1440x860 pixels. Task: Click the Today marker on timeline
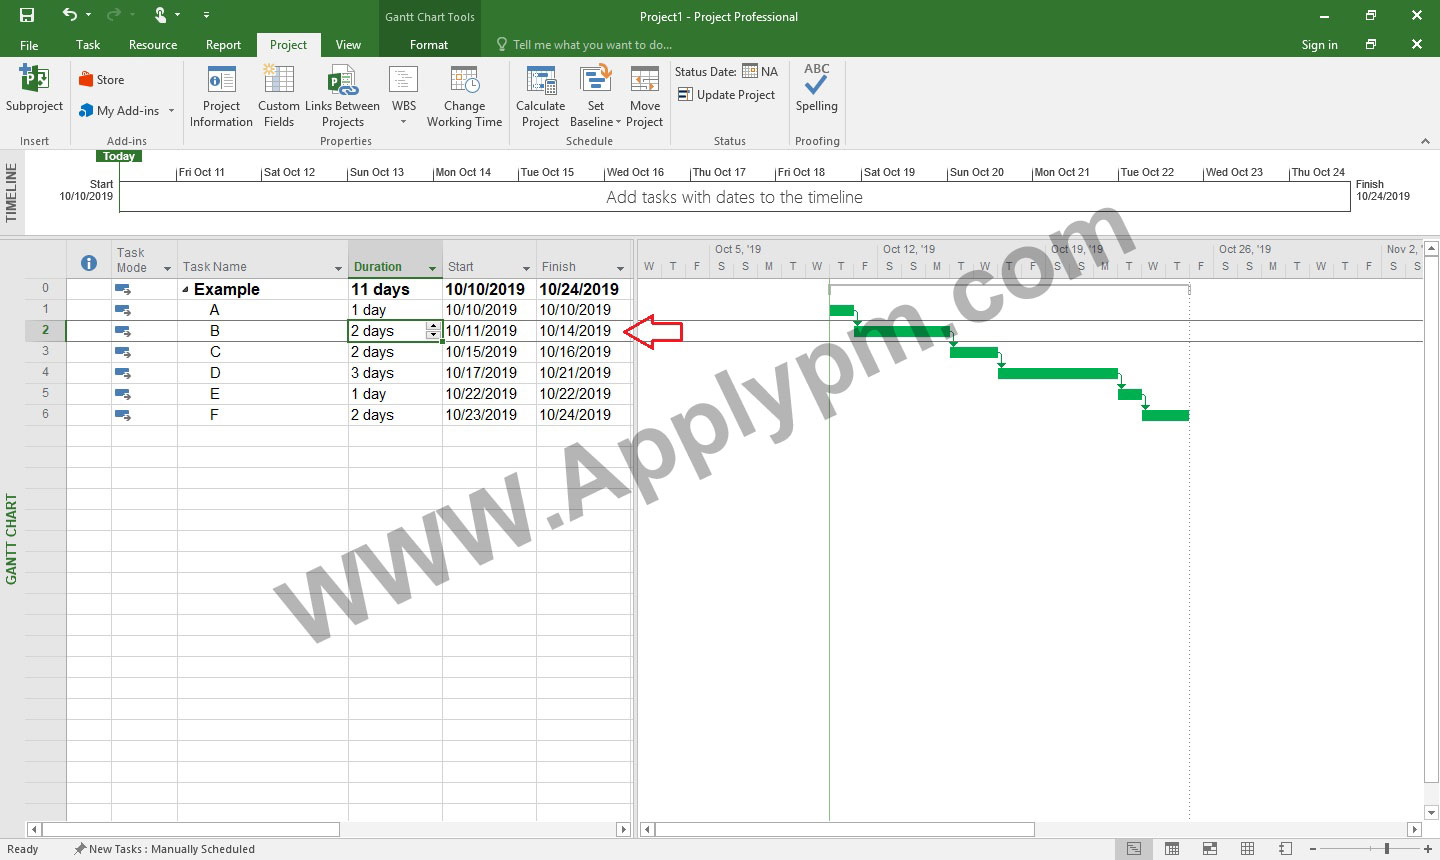pos(119,156)
